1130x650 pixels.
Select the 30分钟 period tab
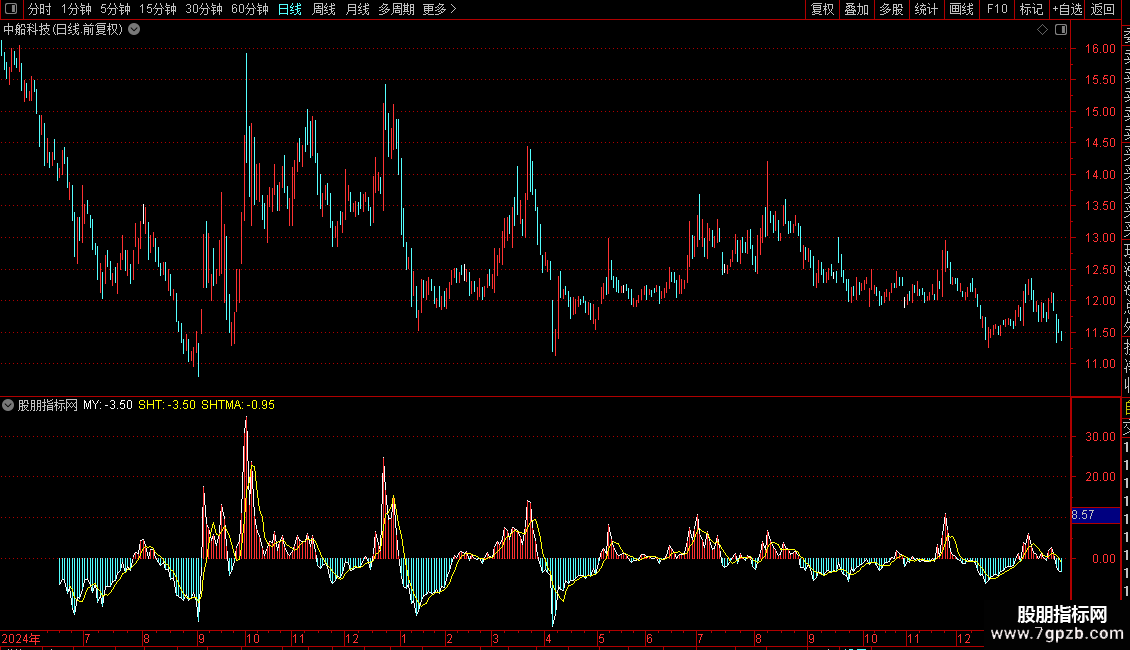pos(204,9)
